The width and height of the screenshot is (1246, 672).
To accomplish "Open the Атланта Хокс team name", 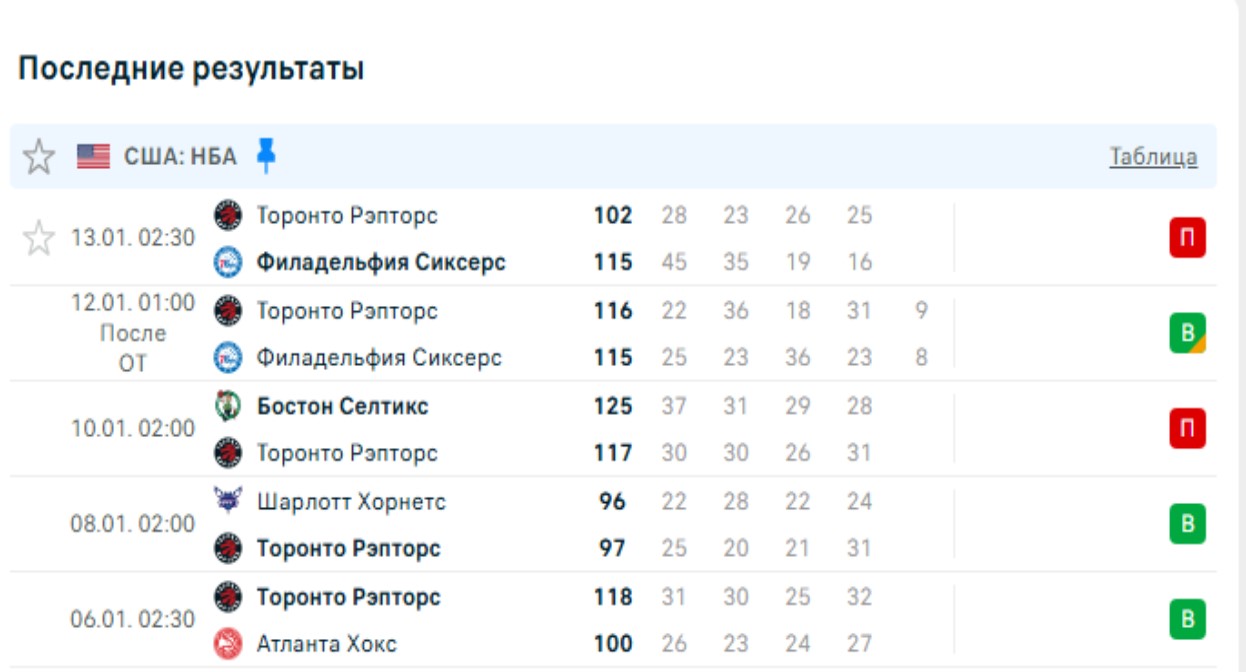I will point(326,644).
